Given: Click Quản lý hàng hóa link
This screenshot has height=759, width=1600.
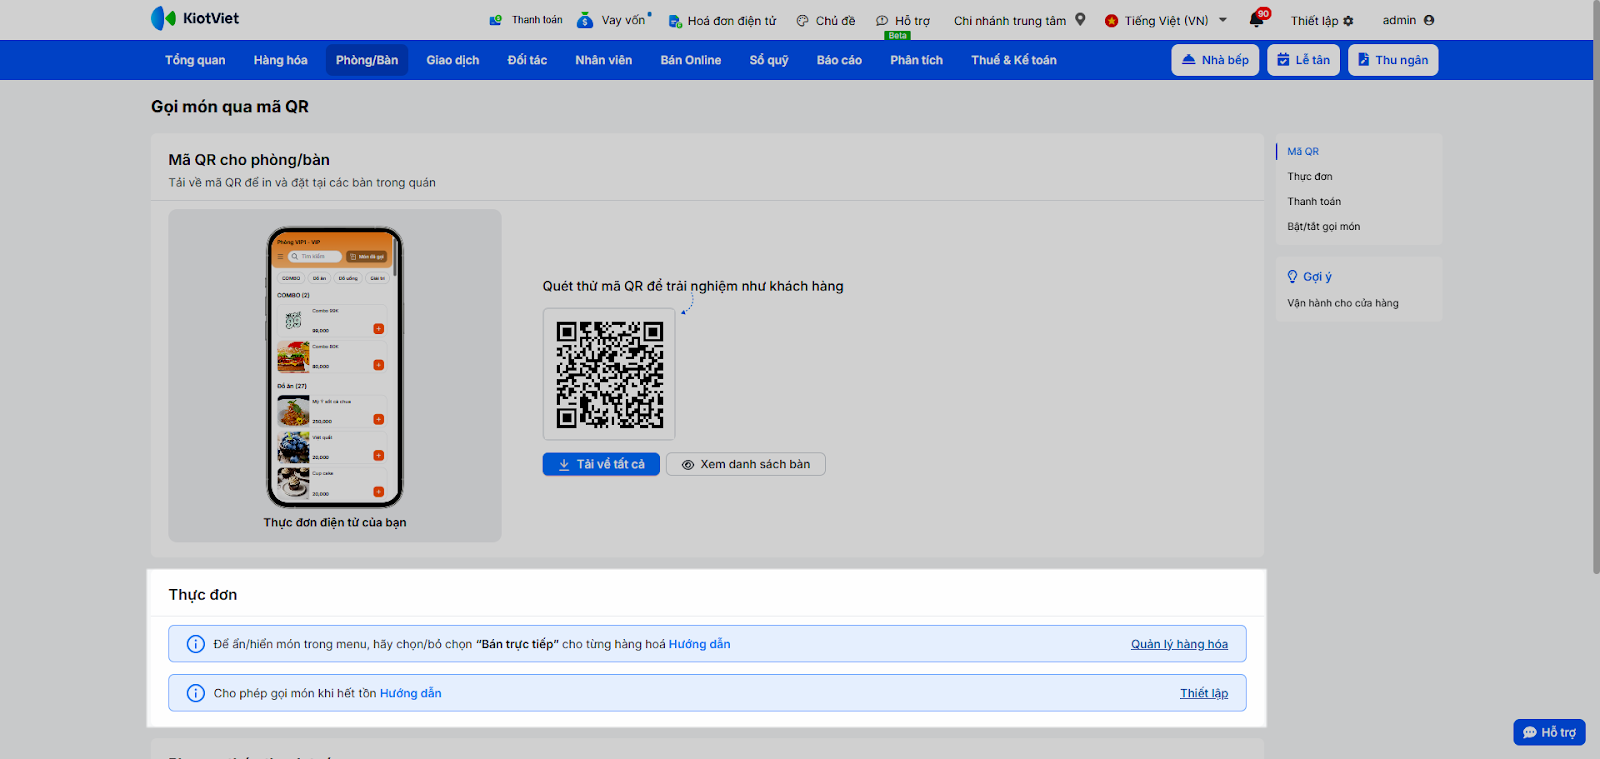Looking at the screenshot, I should pos(1179,644).
